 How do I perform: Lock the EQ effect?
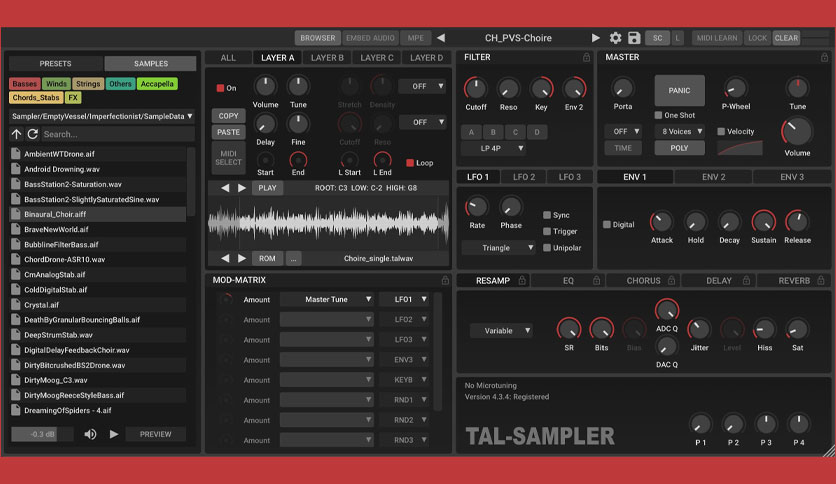tap(597, 280)
